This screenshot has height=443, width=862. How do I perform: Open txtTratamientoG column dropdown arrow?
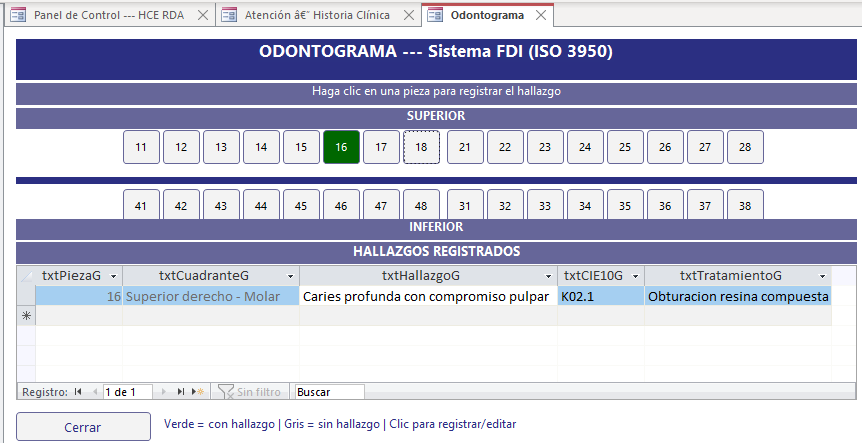click(822, 276)
